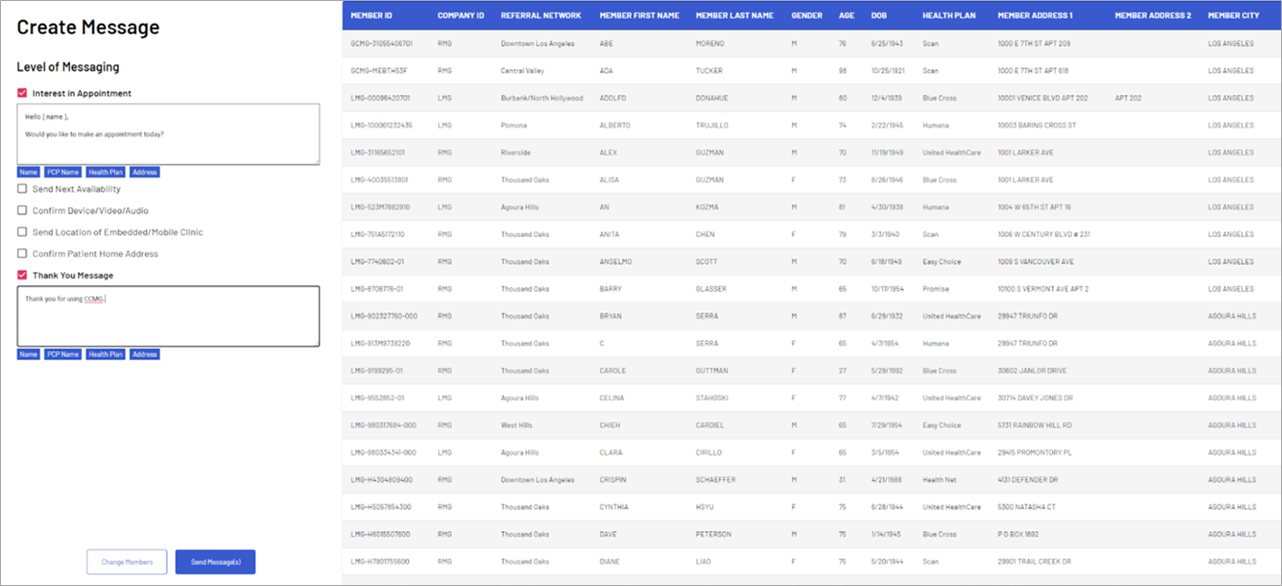The width and height of the screenshot is (1282, 586).
Task: Click the Health Net health plan cell
Action: (x=940, y=480)
